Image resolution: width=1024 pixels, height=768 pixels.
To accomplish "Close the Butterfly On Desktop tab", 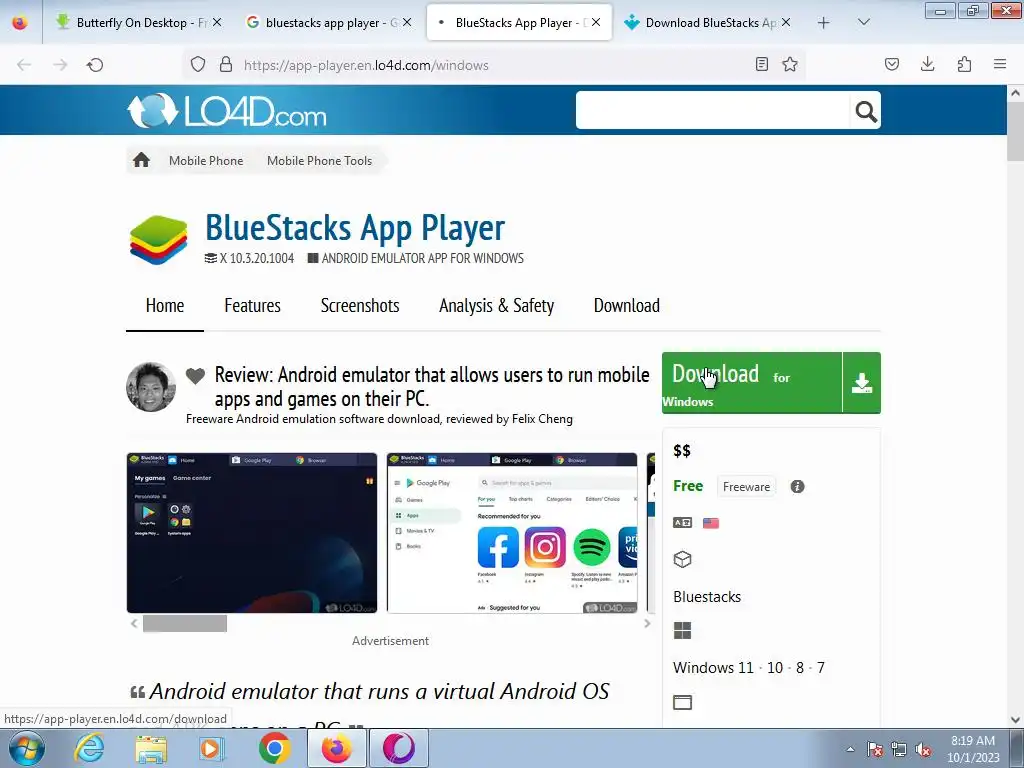I will coord(217,23).
